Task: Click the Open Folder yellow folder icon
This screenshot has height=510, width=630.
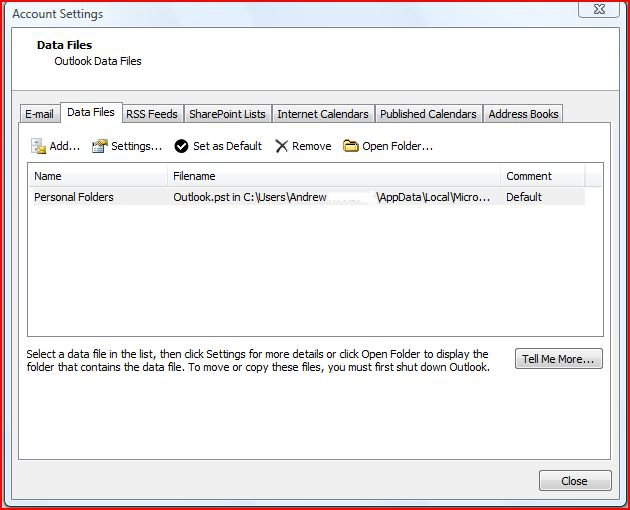Action: pyautogui.click(x=350, y=146)
